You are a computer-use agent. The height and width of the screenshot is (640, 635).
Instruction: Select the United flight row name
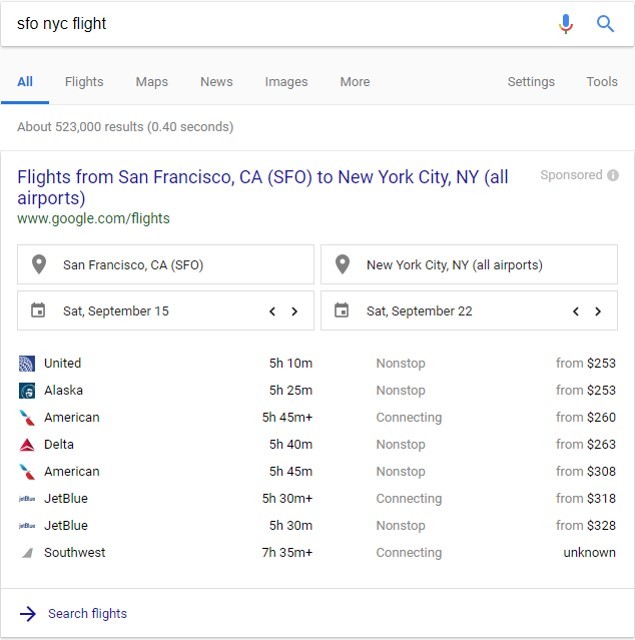click(62, 363)
